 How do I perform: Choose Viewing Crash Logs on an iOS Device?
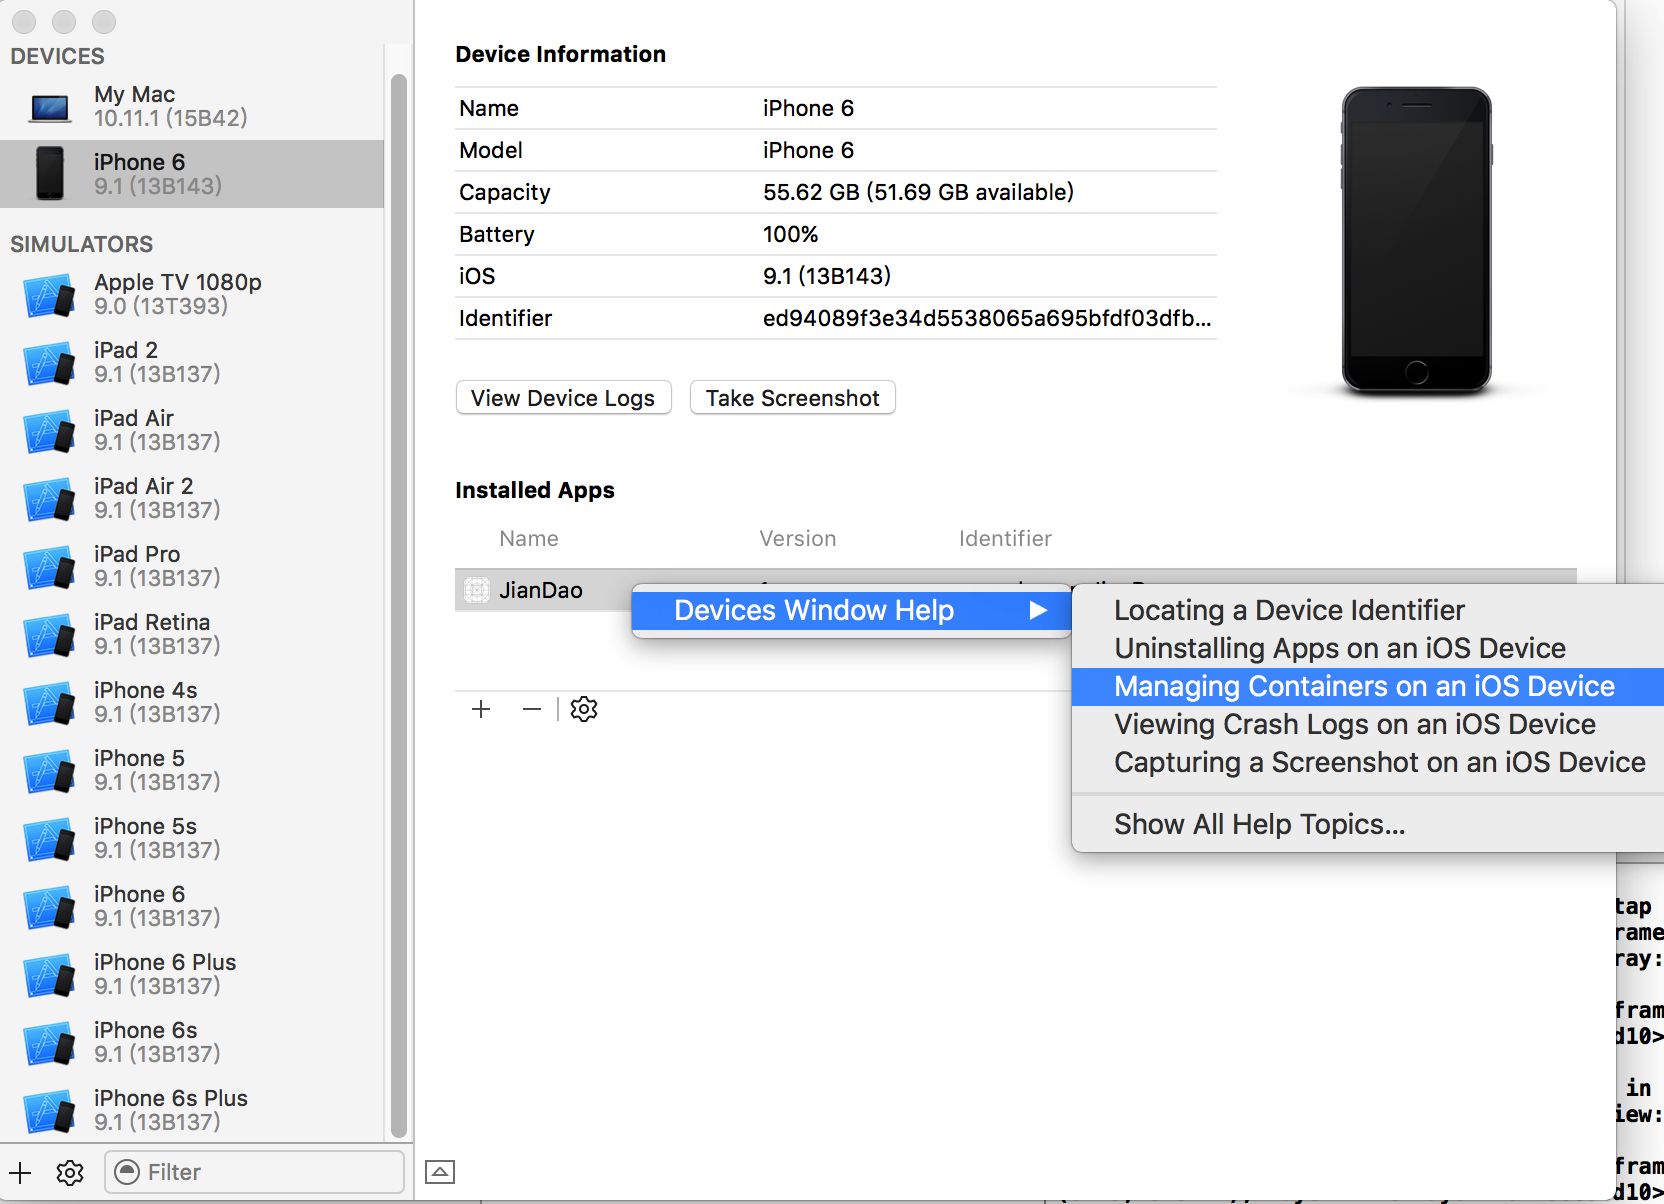[1368, 724]
